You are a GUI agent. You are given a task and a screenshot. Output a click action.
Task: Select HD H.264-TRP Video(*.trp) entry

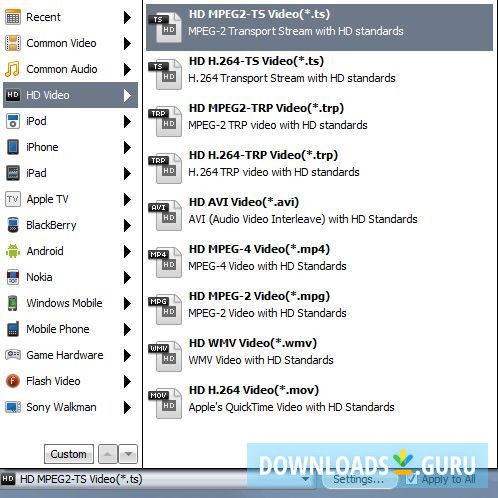pos(319,168)
